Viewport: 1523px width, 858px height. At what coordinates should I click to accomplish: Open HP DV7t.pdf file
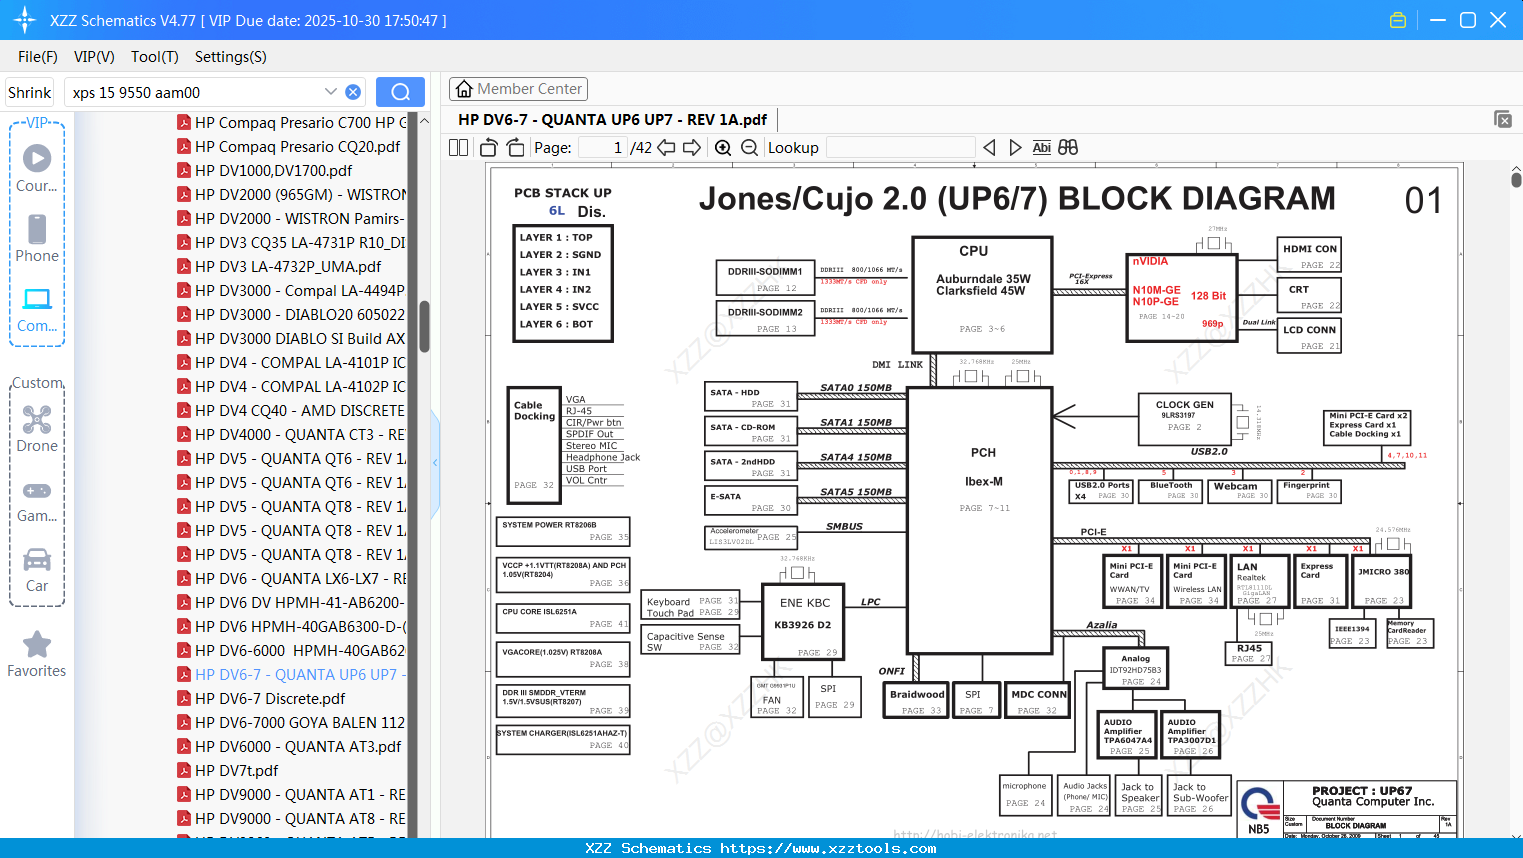pos(228,770)
